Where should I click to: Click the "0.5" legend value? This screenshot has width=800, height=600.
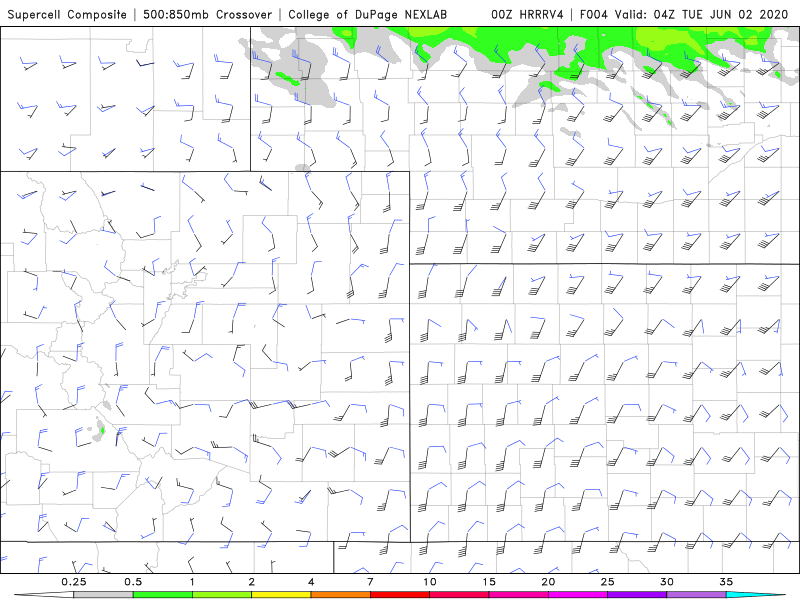point(133,582)
